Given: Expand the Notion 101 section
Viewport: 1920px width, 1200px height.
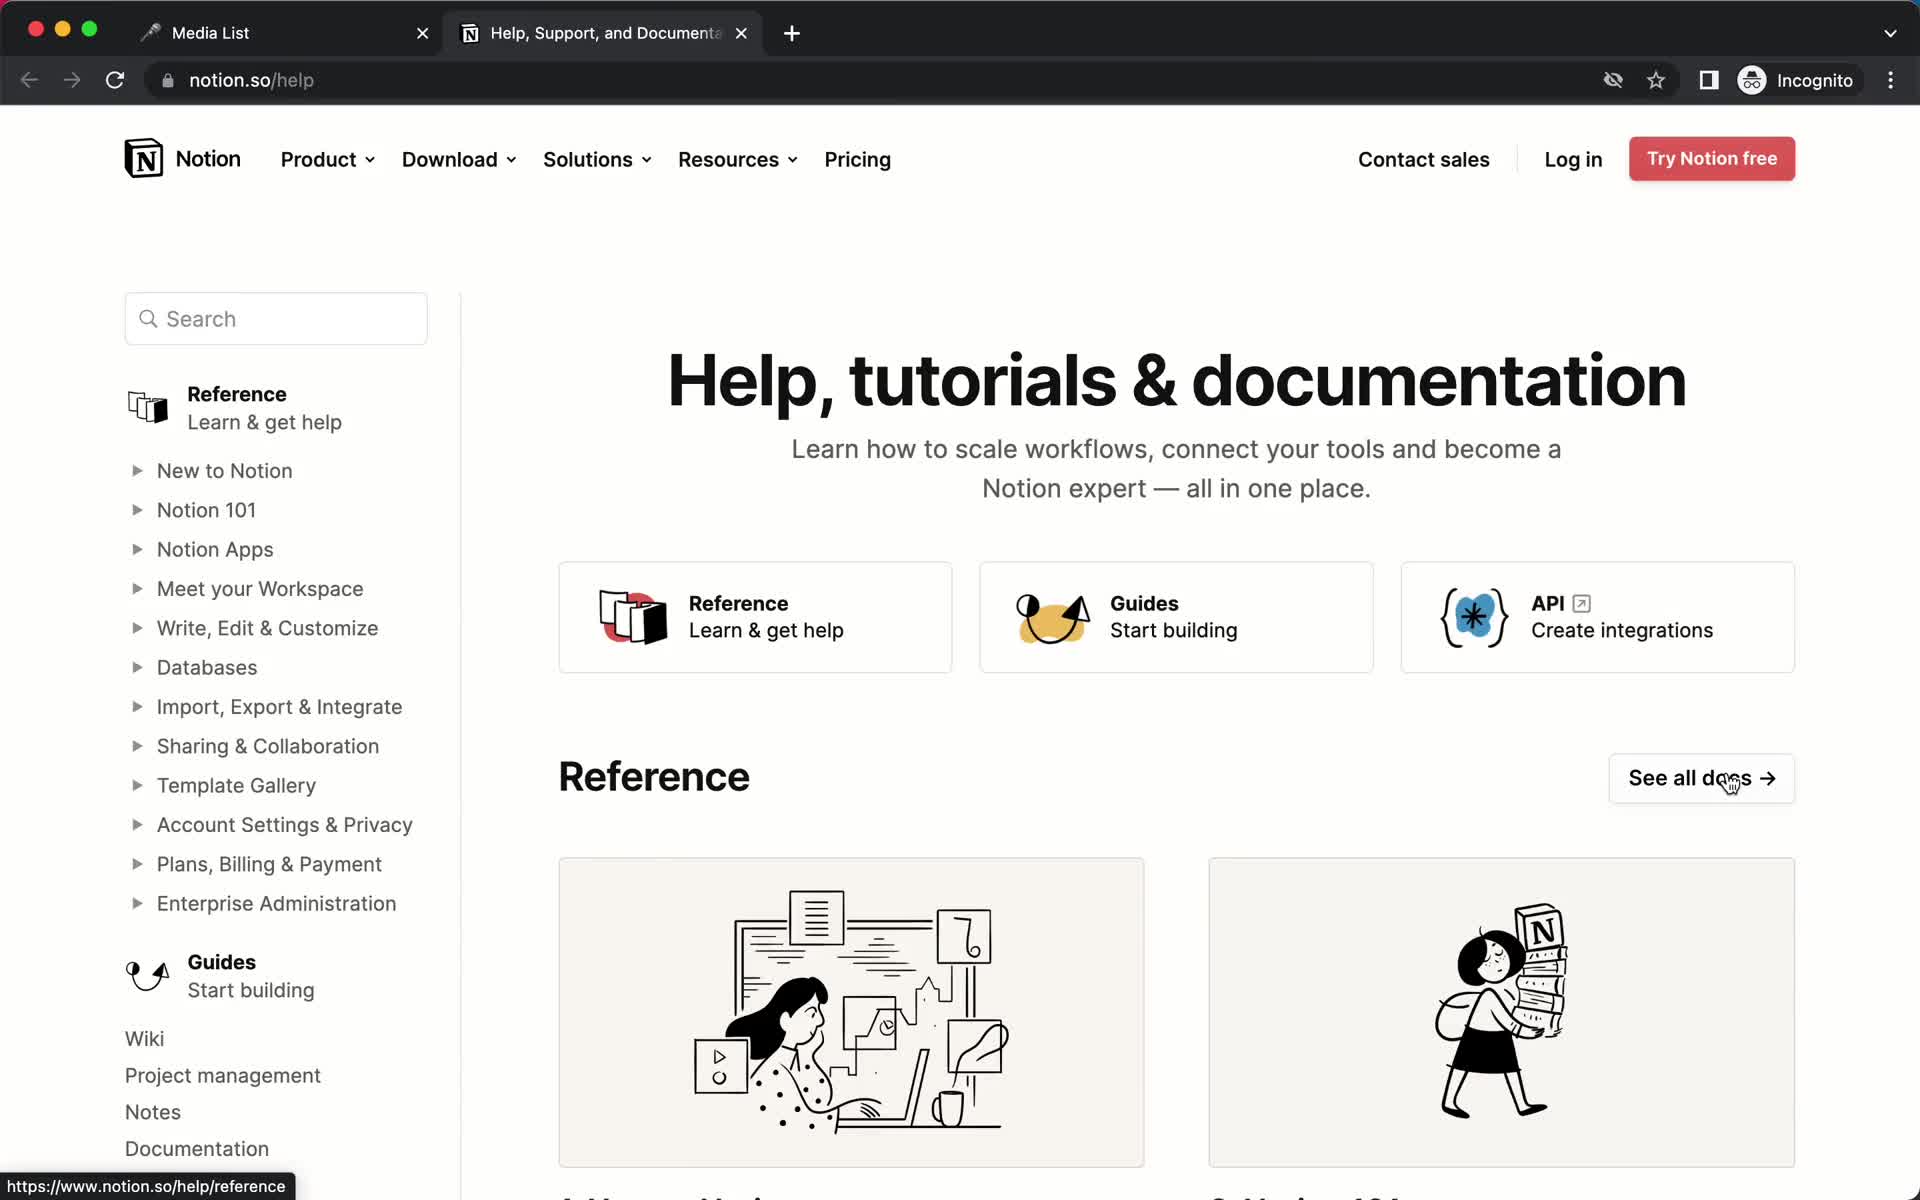Looking at the screenshot, I should pyautogui.click(x=137, y=510).
